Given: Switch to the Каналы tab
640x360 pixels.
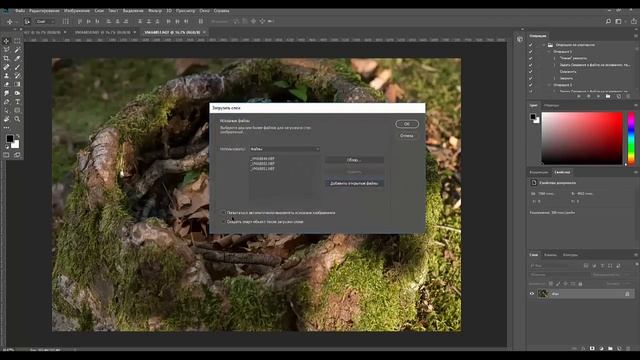Looking at the screenshot, I should pos(550,255).
